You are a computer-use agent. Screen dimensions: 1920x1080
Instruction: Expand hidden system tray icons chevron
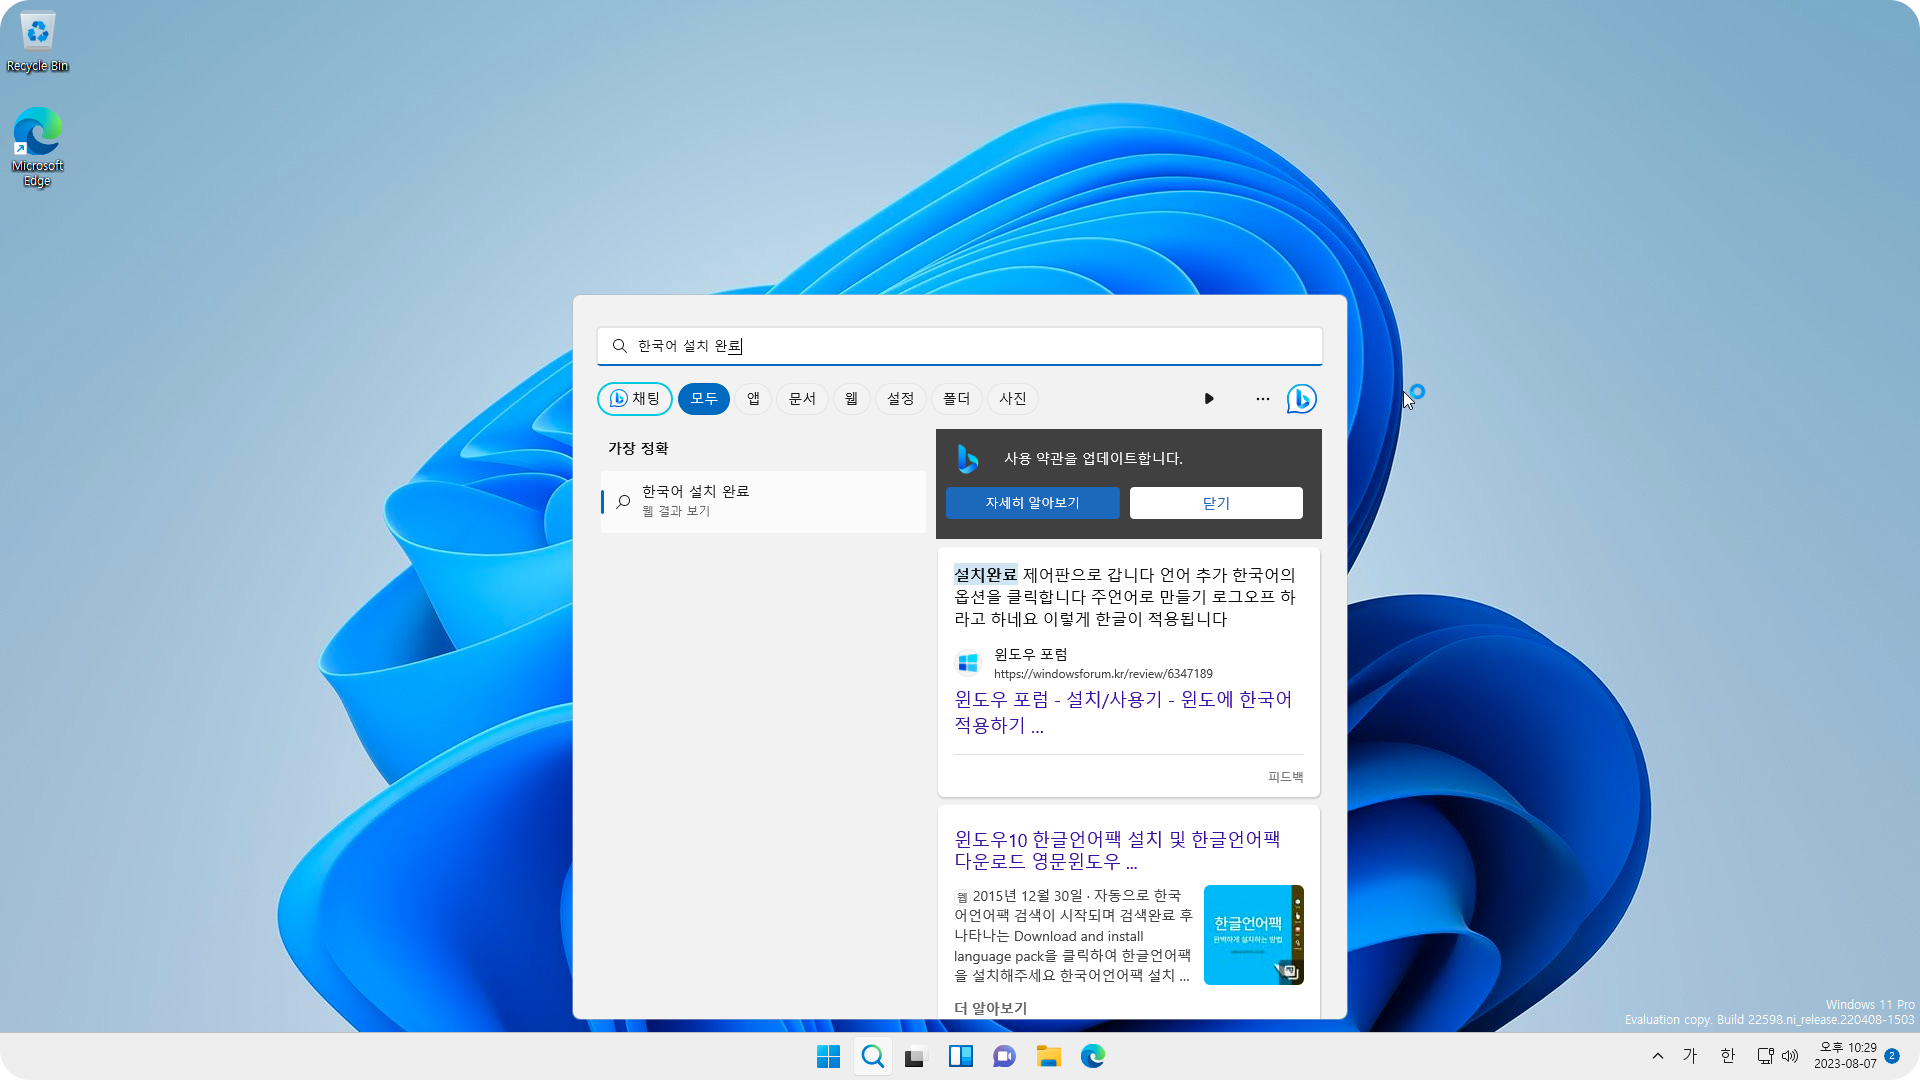[1657, 1056]
